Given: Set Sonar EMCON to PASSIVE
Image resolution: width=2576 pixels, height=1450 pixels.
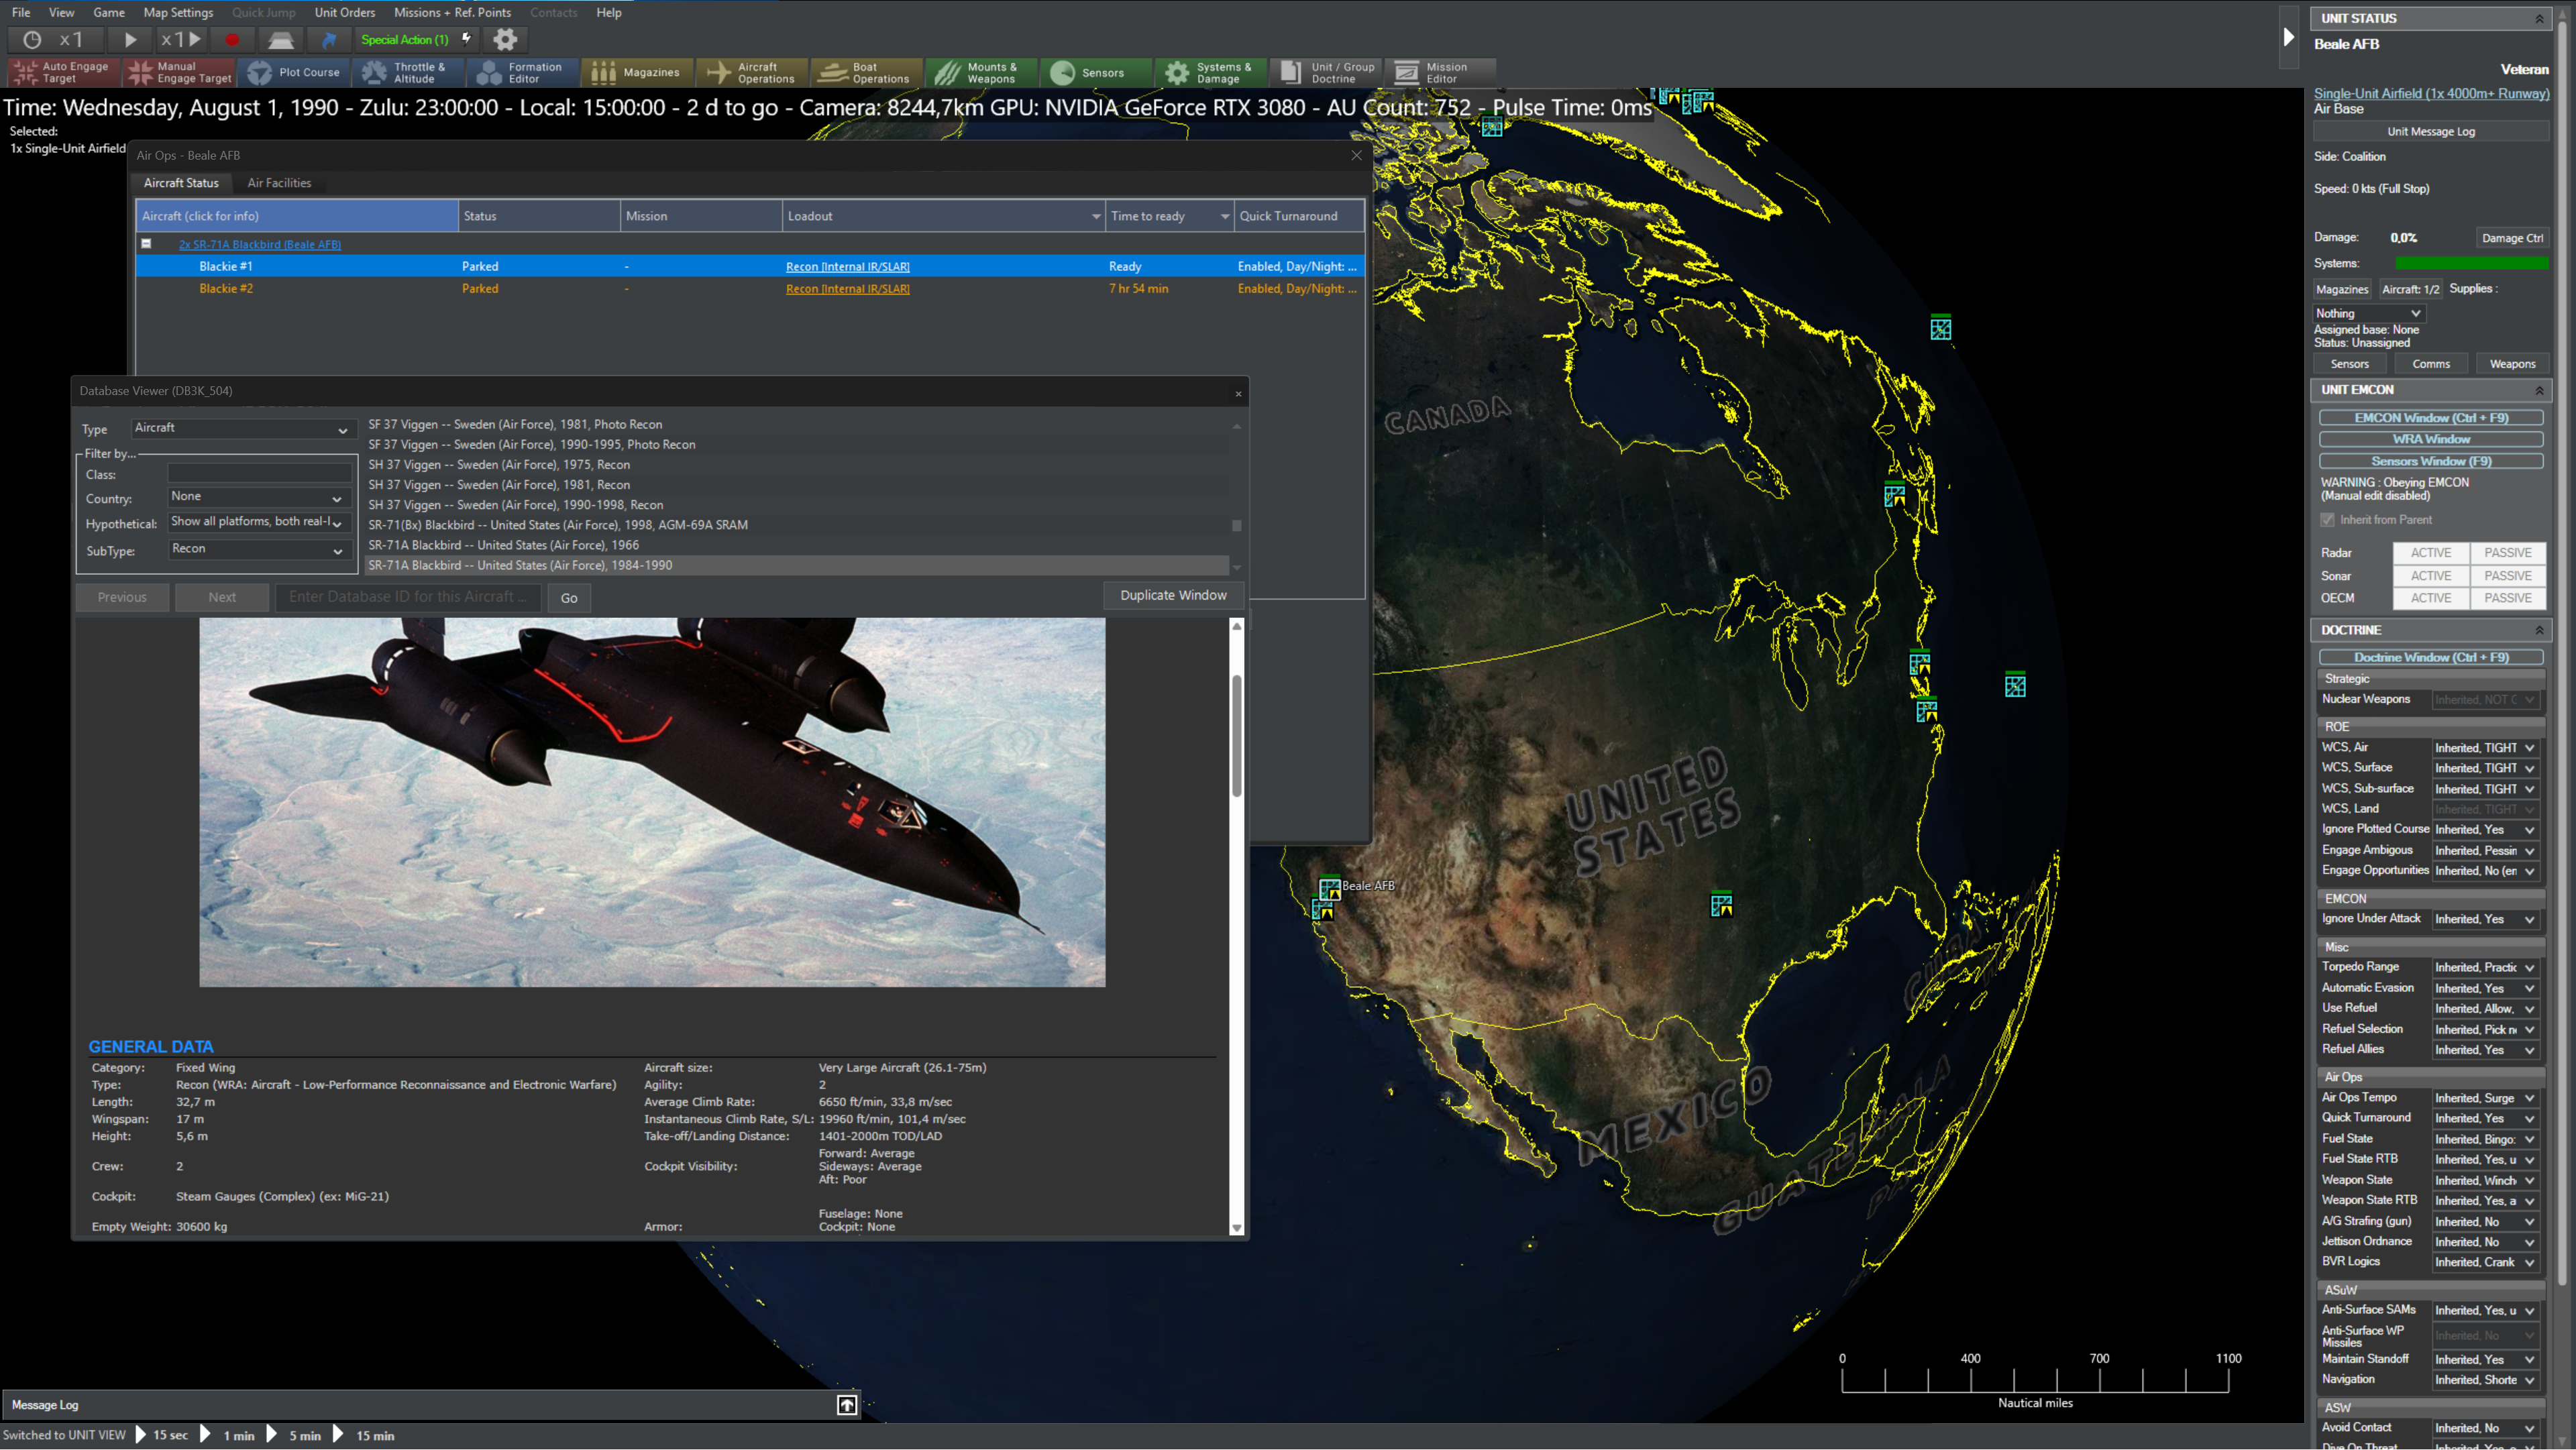Looking at the screenshot, I should coord(2507,576).
